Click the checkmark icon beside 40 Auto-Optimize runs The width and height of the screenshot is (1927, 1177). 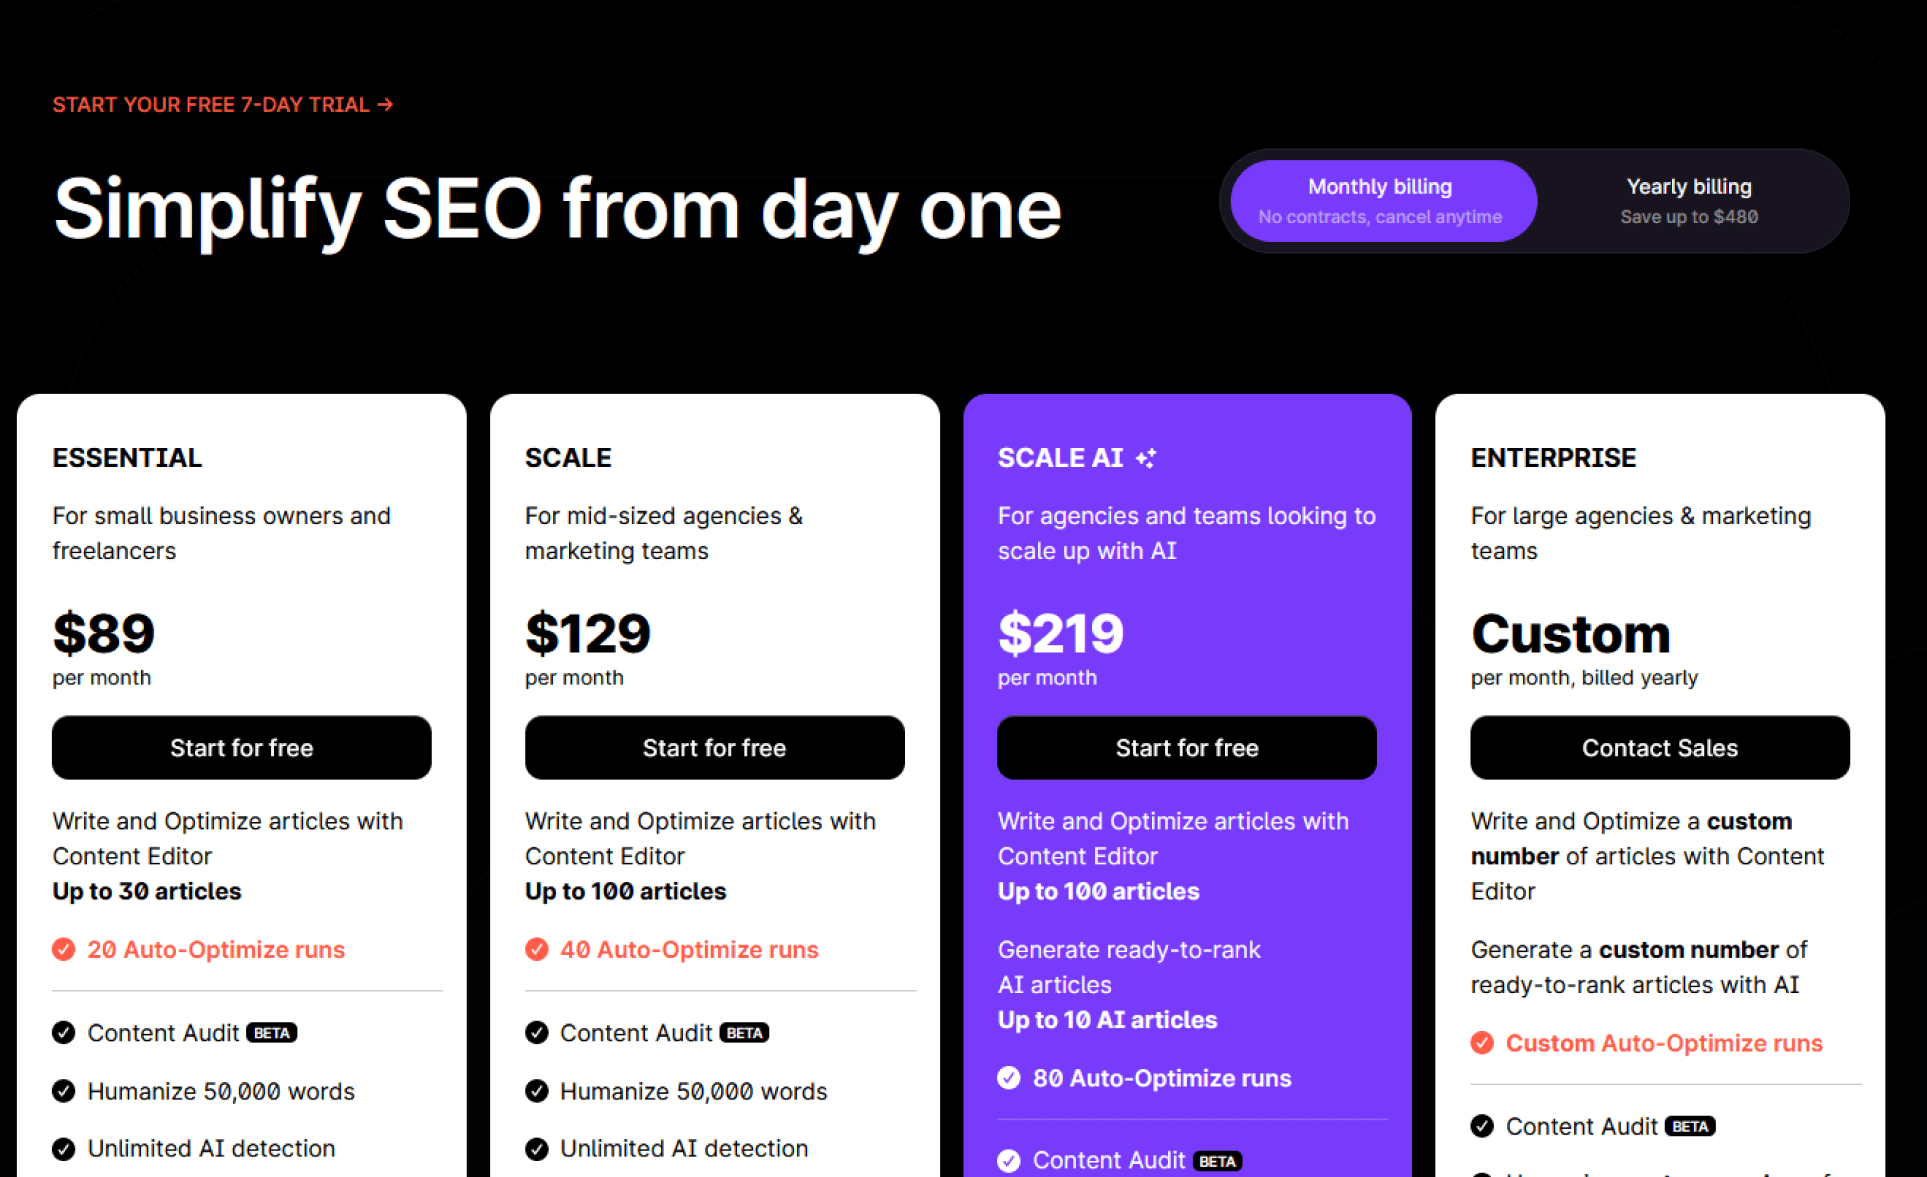click(x=537, y=949)
